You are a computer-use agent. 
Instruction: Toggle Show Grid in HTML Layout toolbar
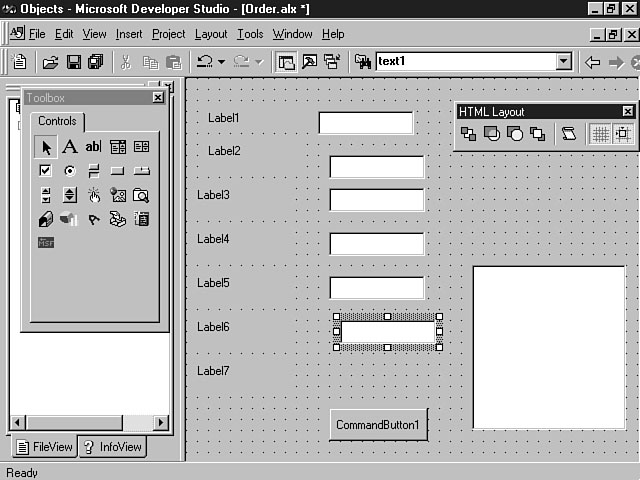tap(600, 134)
